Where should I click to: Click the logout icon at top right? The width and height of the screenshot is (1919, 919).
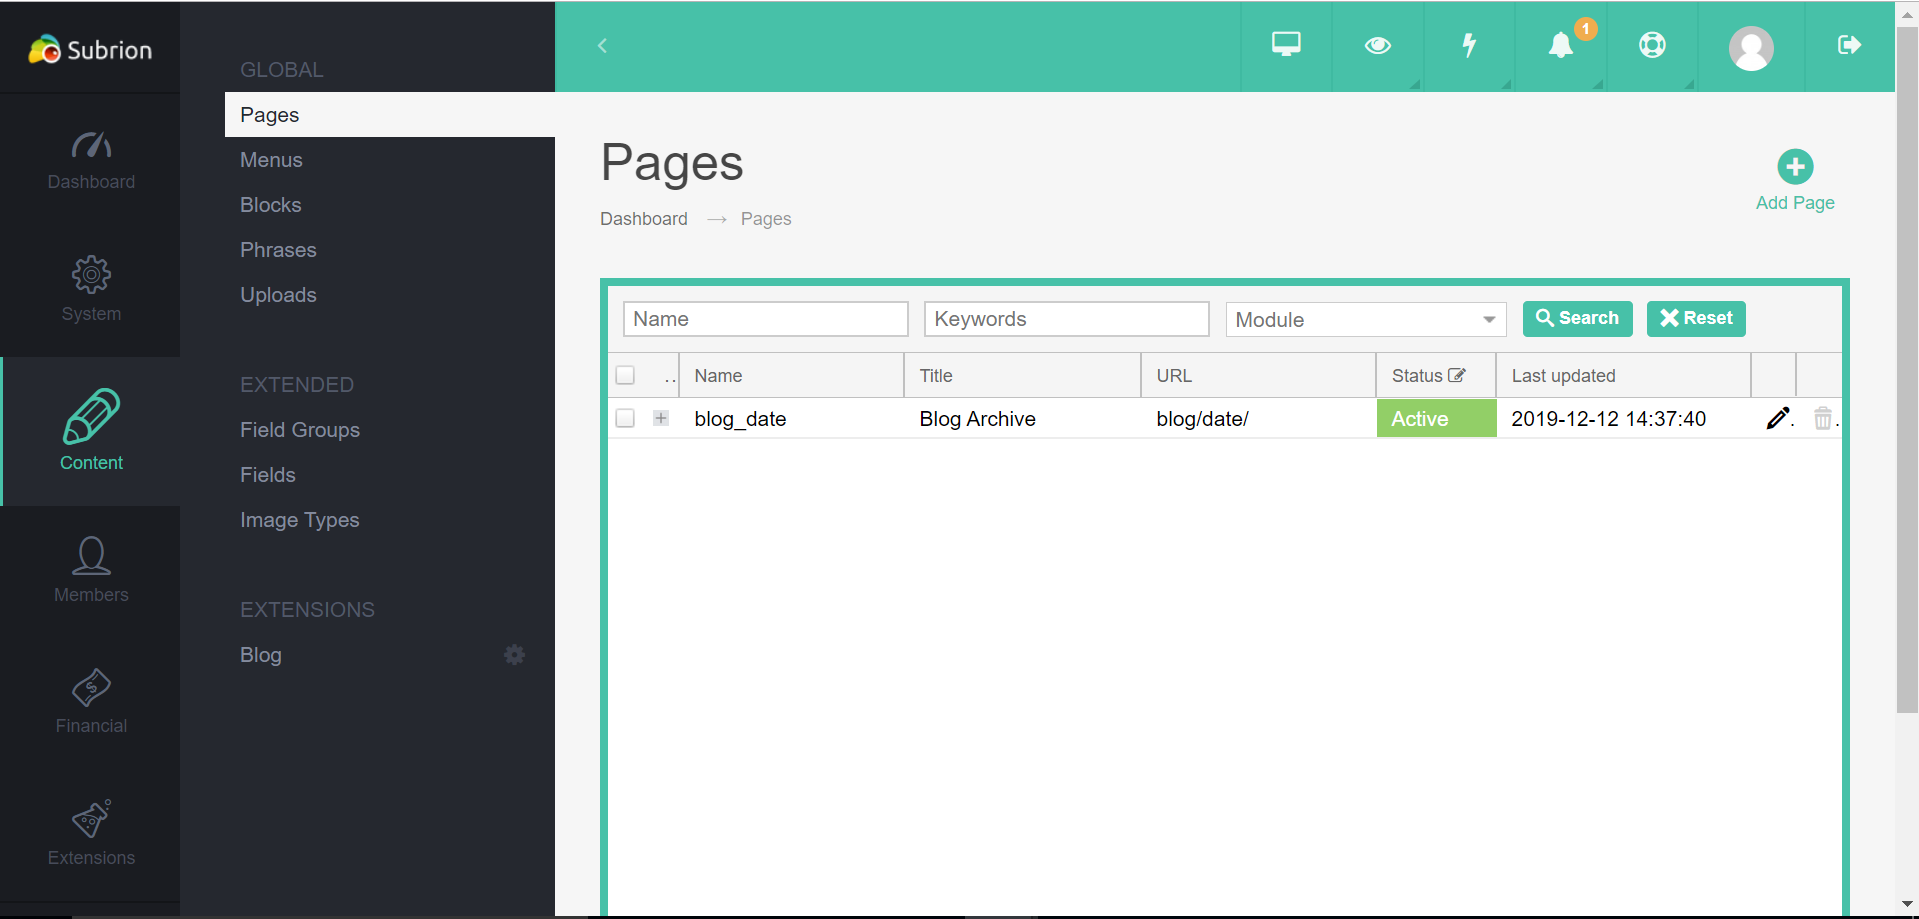(1849, 45)
